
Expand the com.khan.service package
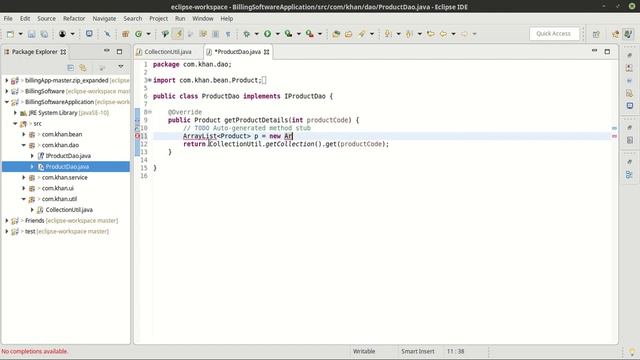[x=24, y=178]
